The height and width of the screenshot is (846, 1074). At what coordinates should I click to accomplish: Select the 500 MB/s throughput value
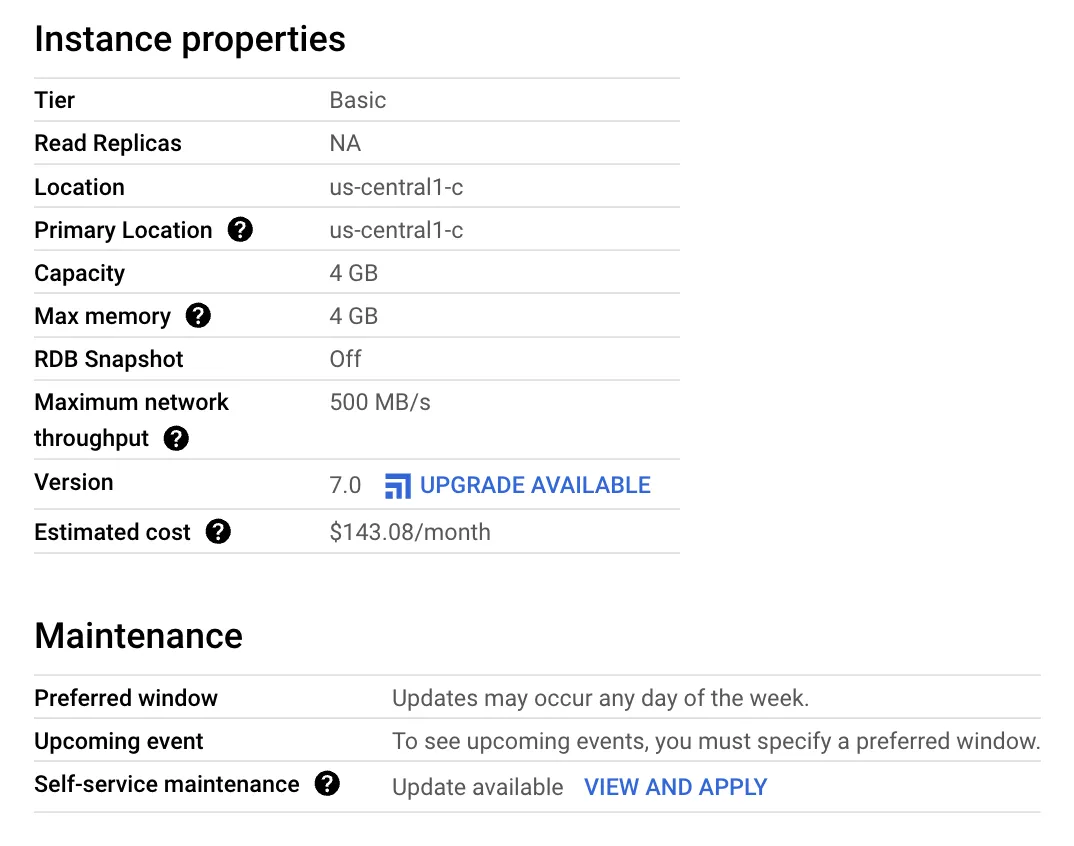click(379, 402)
